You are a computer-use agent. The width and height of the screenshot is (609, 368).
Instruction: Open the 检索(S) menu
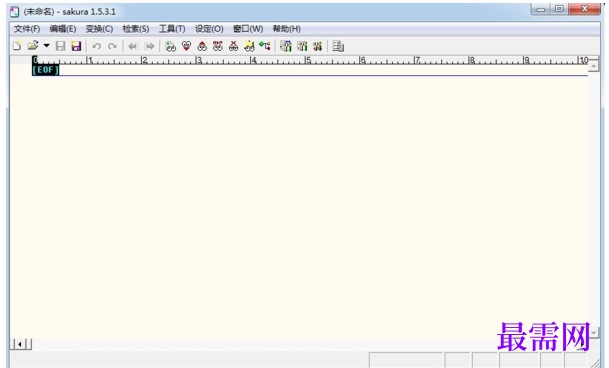pyautogui.click(x=136, y=29)
